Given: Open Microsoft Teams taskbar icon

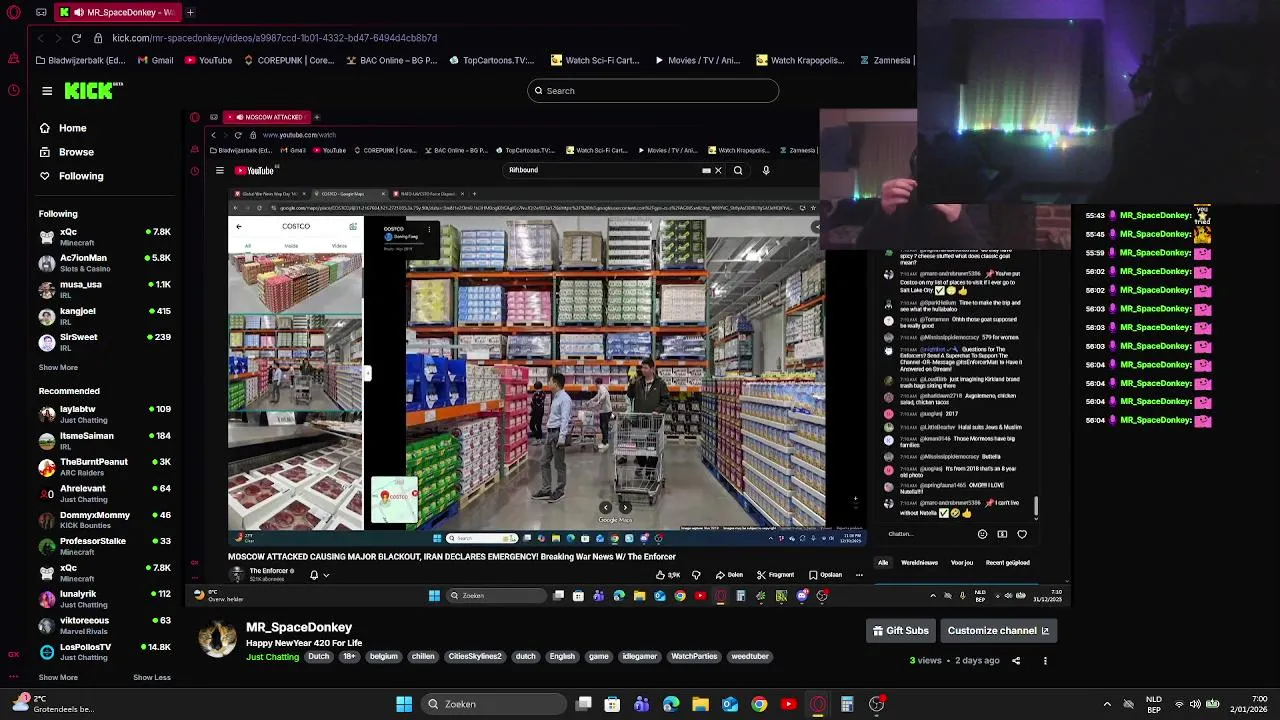Looking at the screenshot, I should [x=642, y=704].
